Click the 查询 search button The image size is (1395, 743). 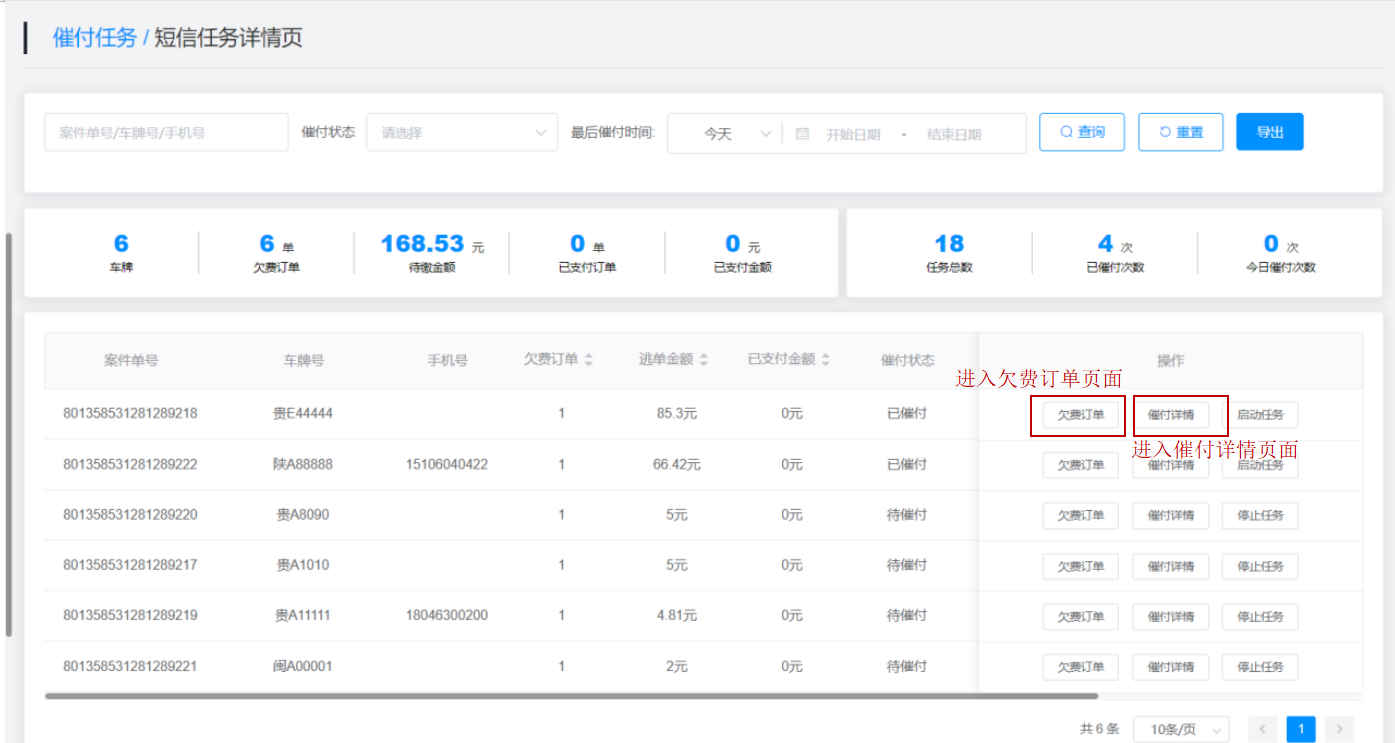[1081, 132]
